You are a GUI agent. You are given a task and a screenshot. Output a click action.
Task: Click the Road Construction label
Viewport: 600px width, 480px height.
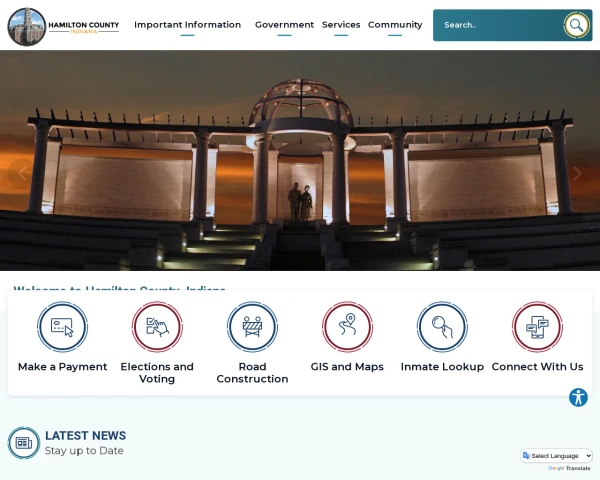(x=252, y=372)
